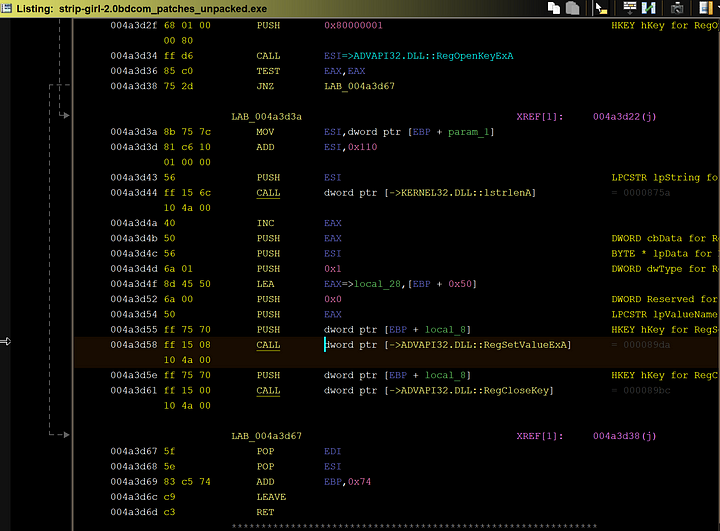Click the INC mnemonic at 004a3d4a
This screenshot has height=531, width=720.
point(265,223)
